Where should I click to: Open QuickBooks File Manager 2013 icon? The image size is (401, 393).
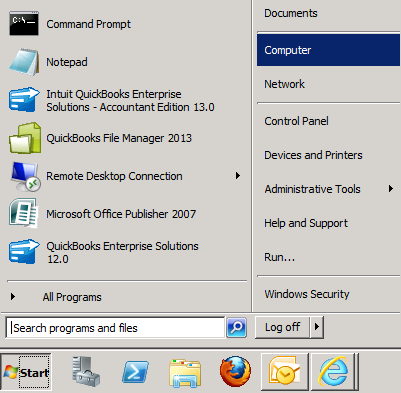25,138
